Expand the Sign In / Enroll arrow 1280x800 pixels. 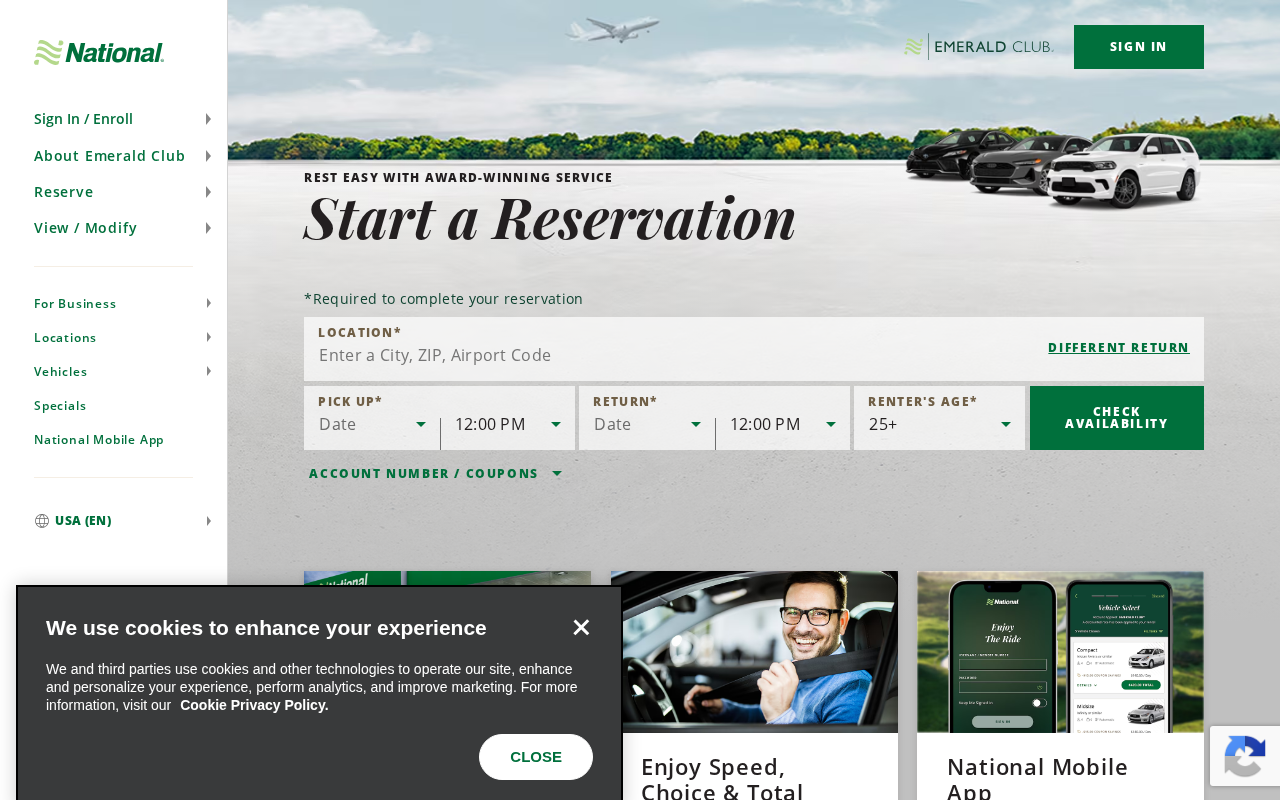pyautogui.click(x=208, y=119)
